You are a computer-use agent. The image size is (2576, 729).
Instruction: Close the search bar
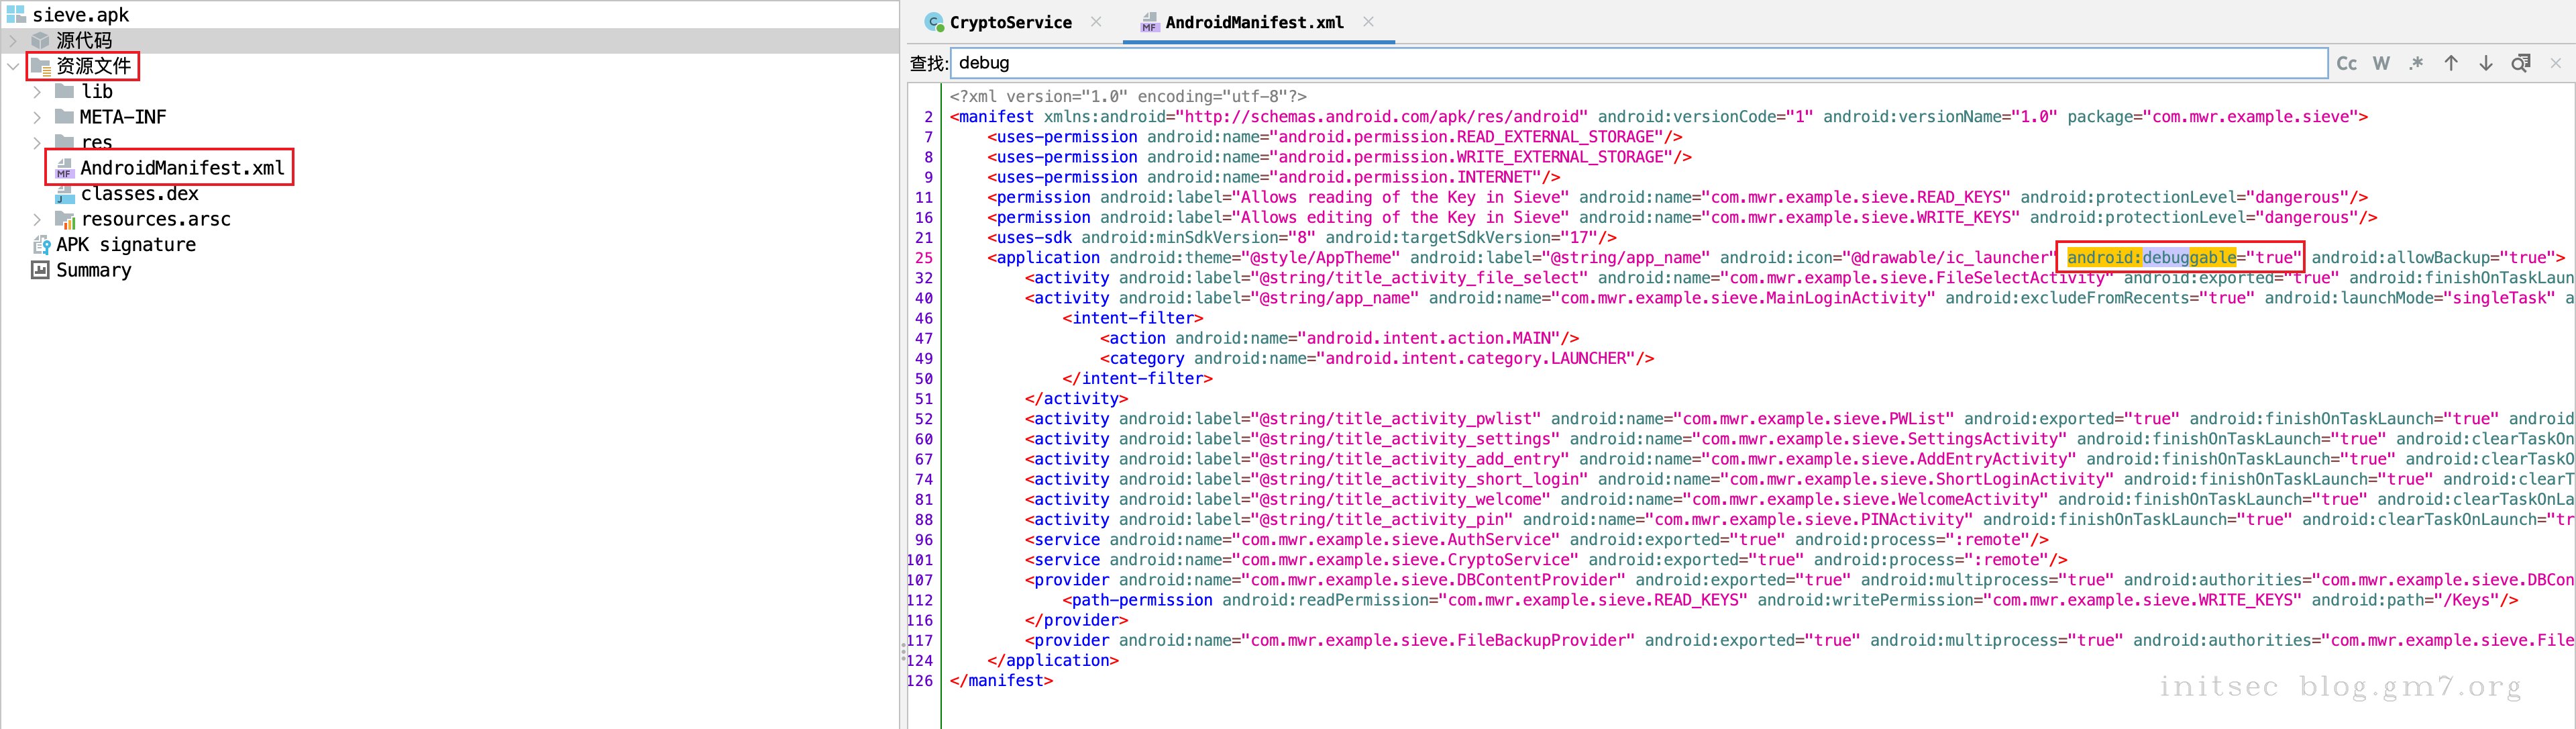click(x=2555, y=63)
